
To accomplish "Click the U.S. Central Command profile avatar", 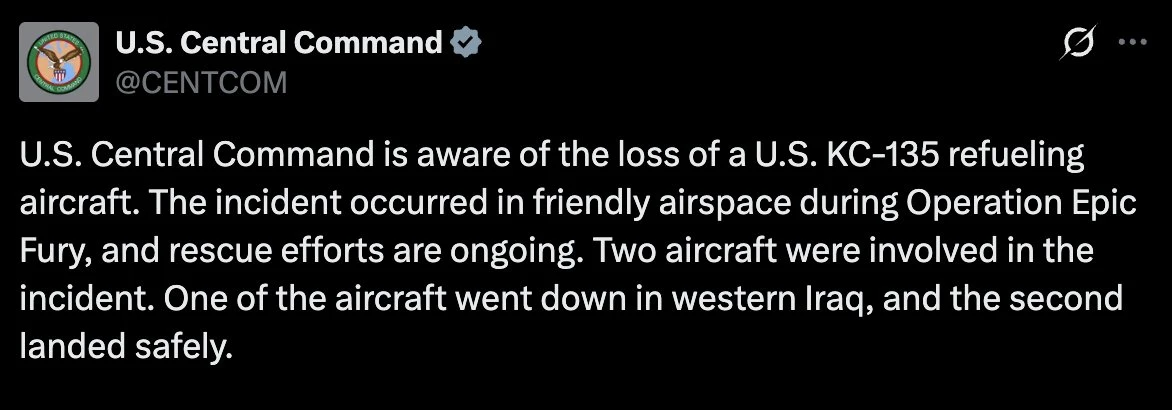I will [x=63, y=60].
